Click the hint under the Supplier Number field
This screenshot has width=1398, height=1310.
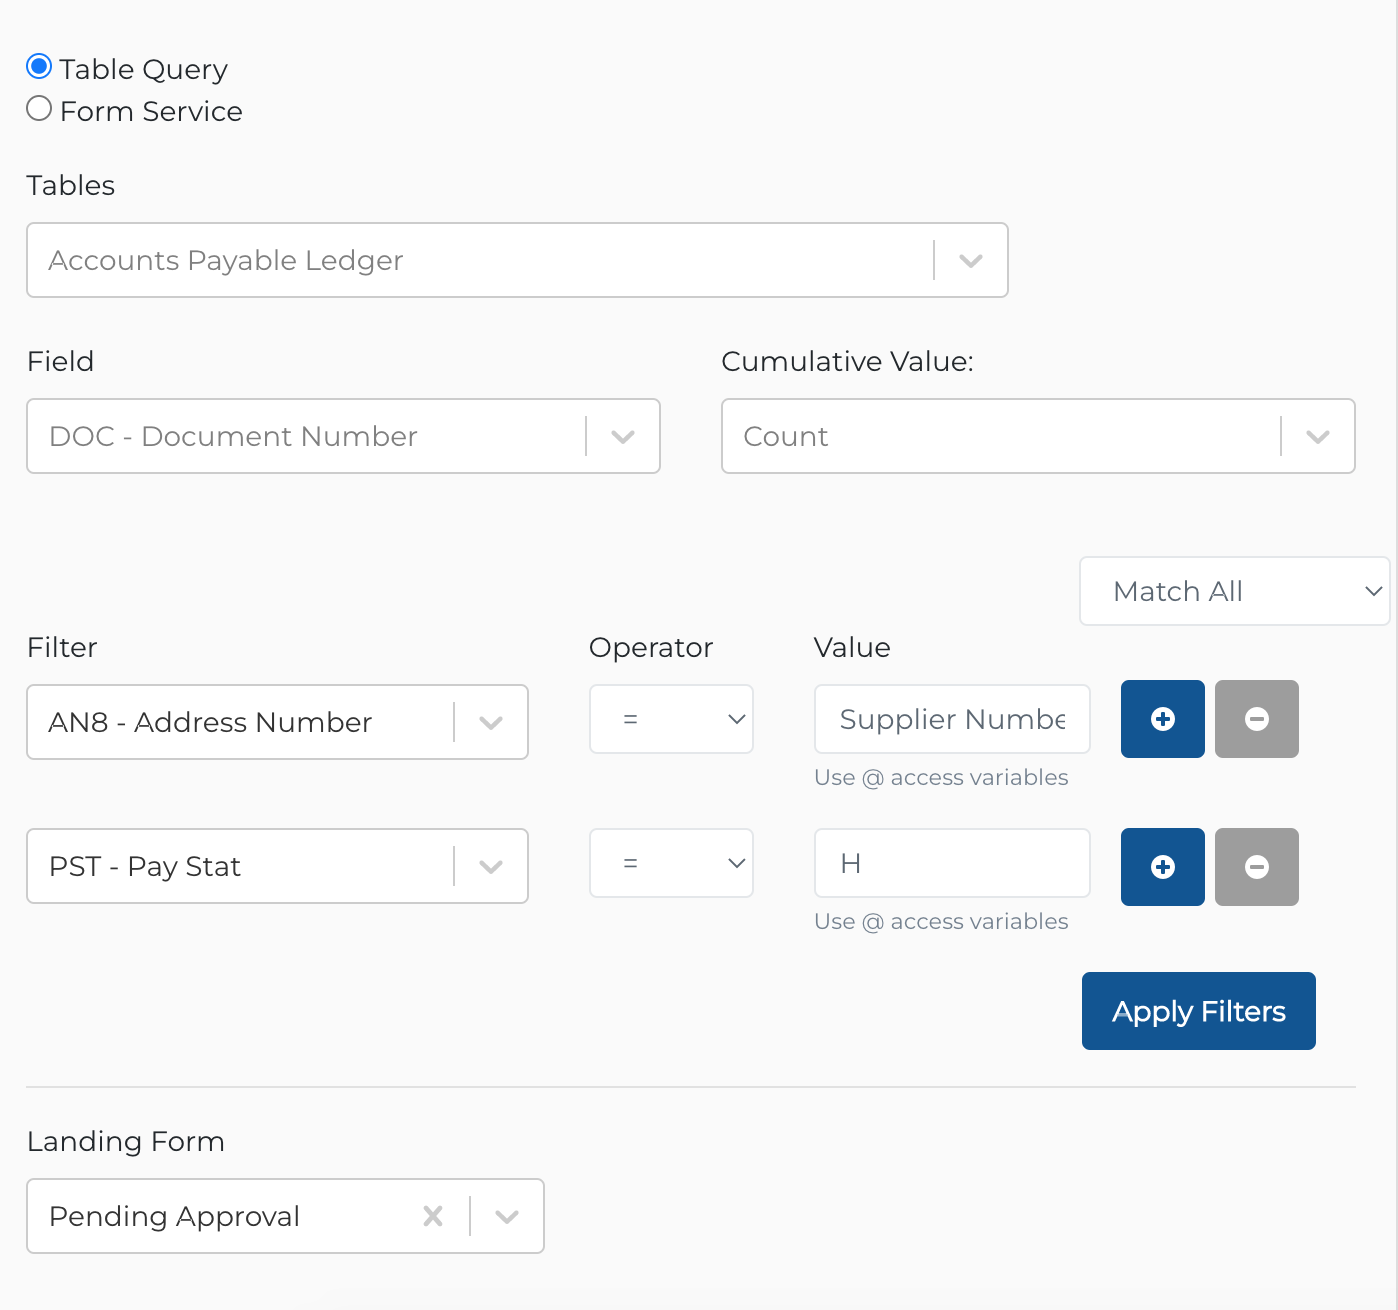(941, 777)
